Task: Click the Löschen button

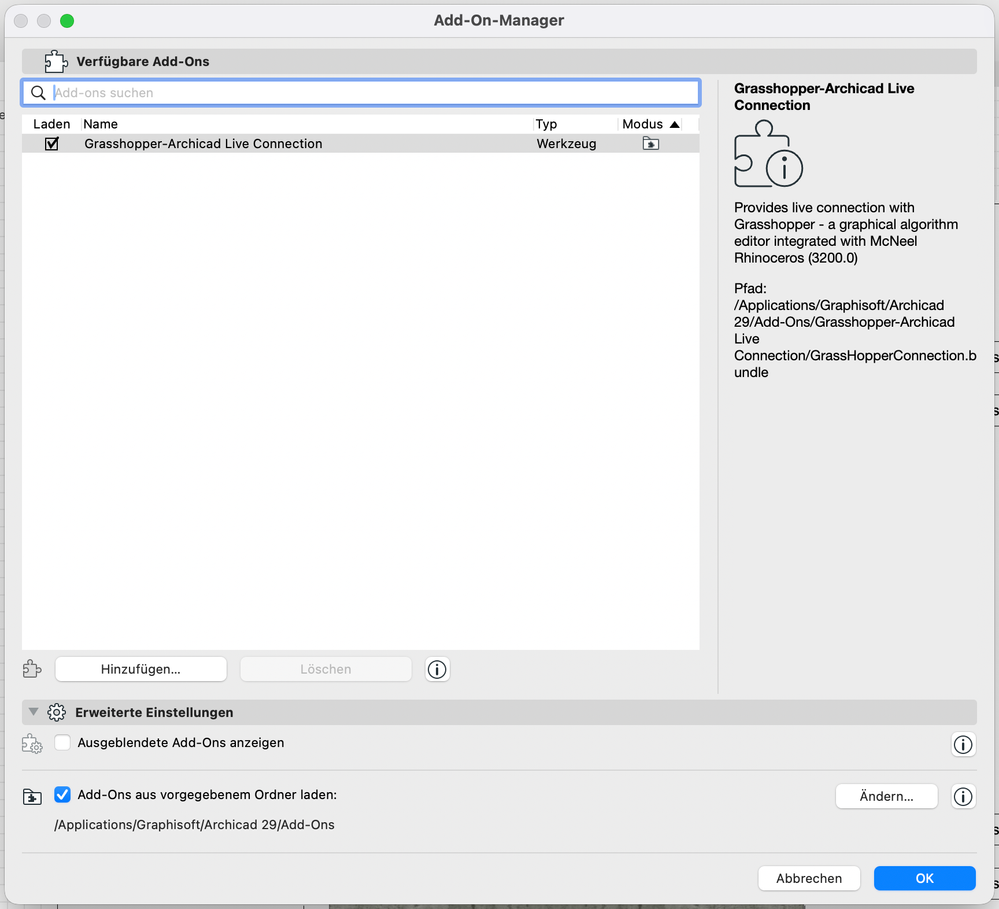Action: click(326, 669)
